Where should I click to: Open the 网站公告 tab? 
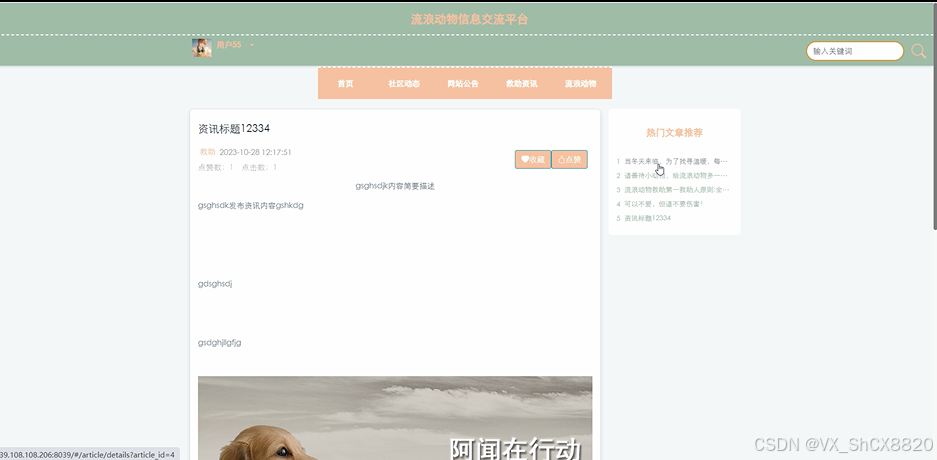click(x=463, y=84)
